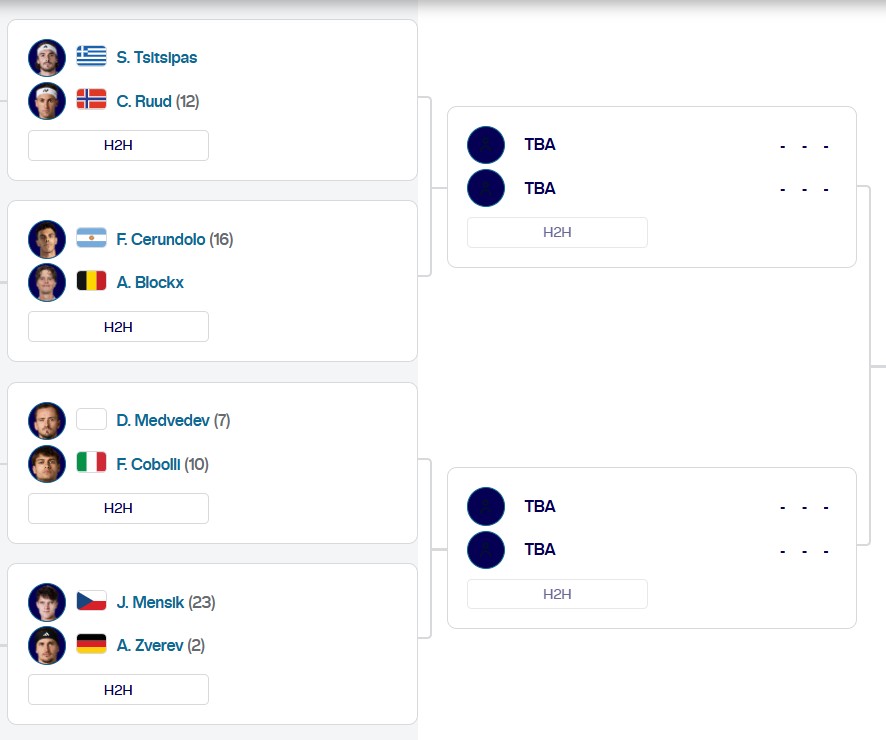Click the Belgian flag beside Blockx

pos(91,282)
